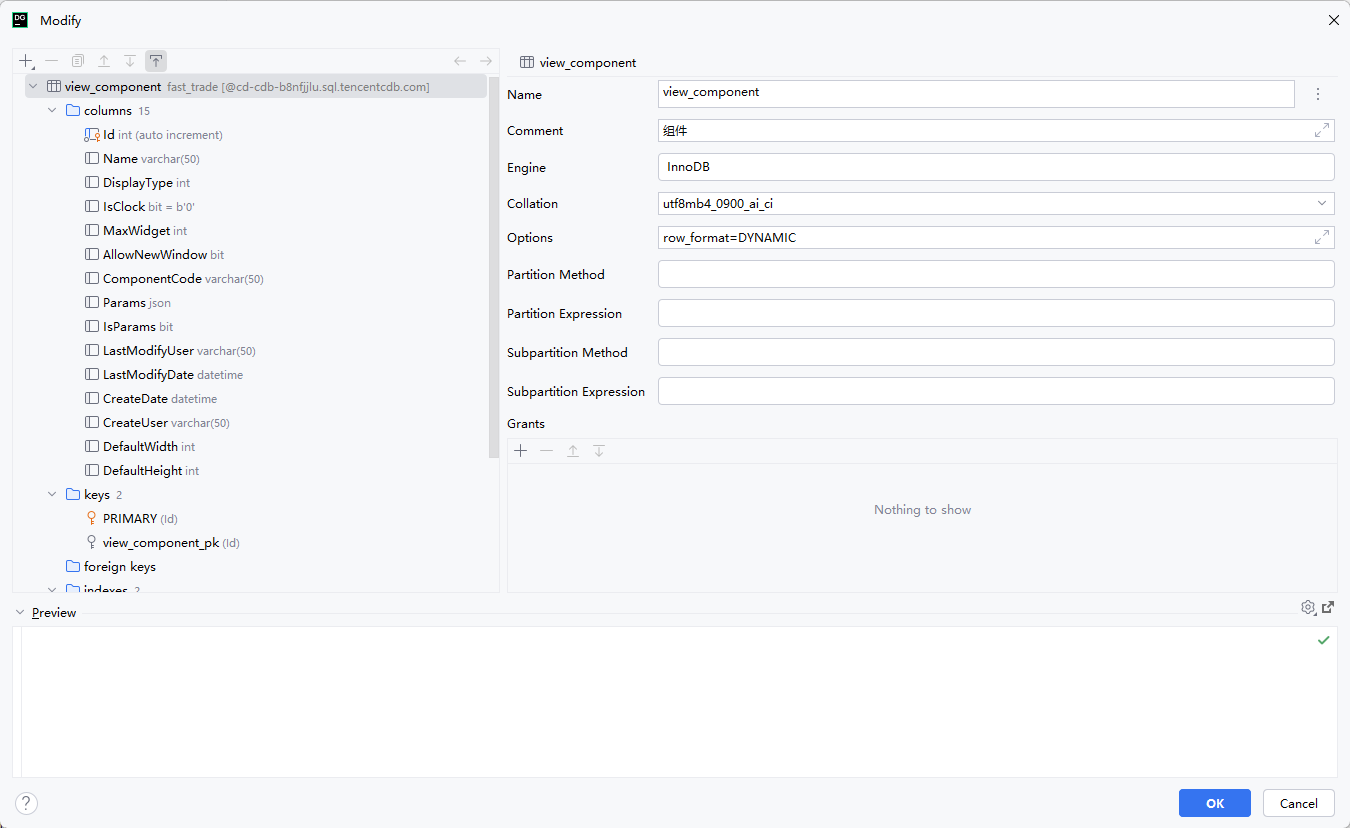Click the Partition Expression field
Image resolution: width=1350 pixels, height=828 pixels.
click(996, 313)
